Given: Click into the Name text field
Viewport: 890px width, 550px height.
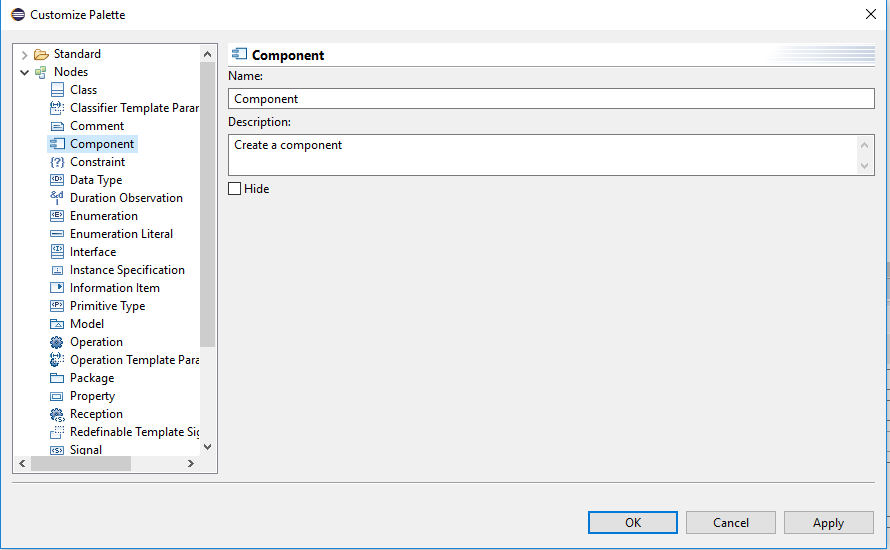Looking at the screenshot, I should pos(551,99).
